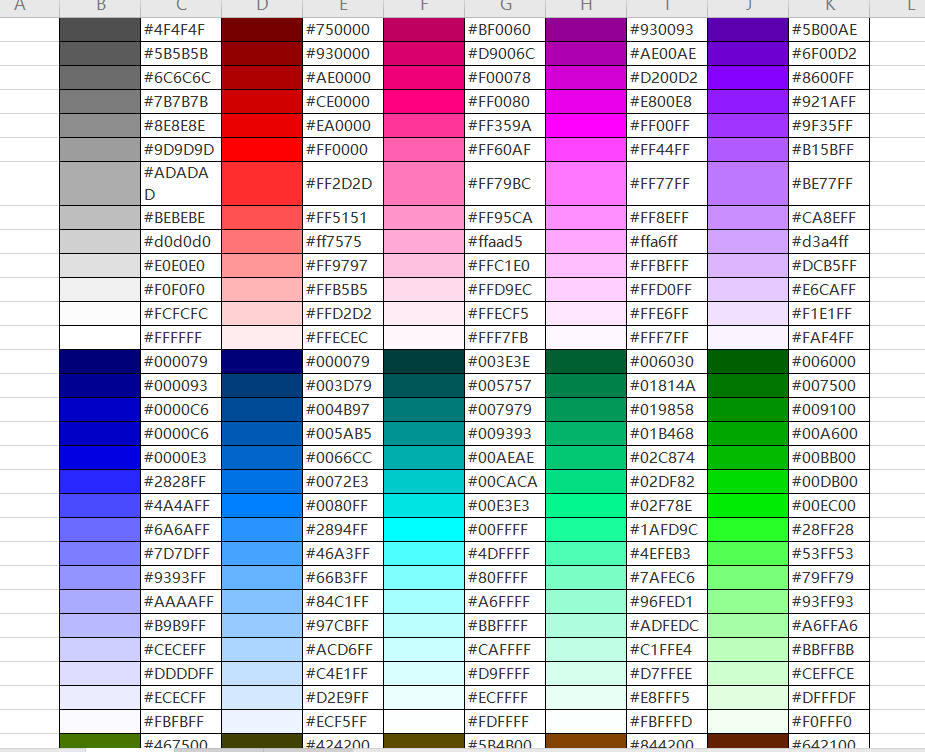
Task: Select the violet swatch beside #8600FF
Action: (747, 77)
